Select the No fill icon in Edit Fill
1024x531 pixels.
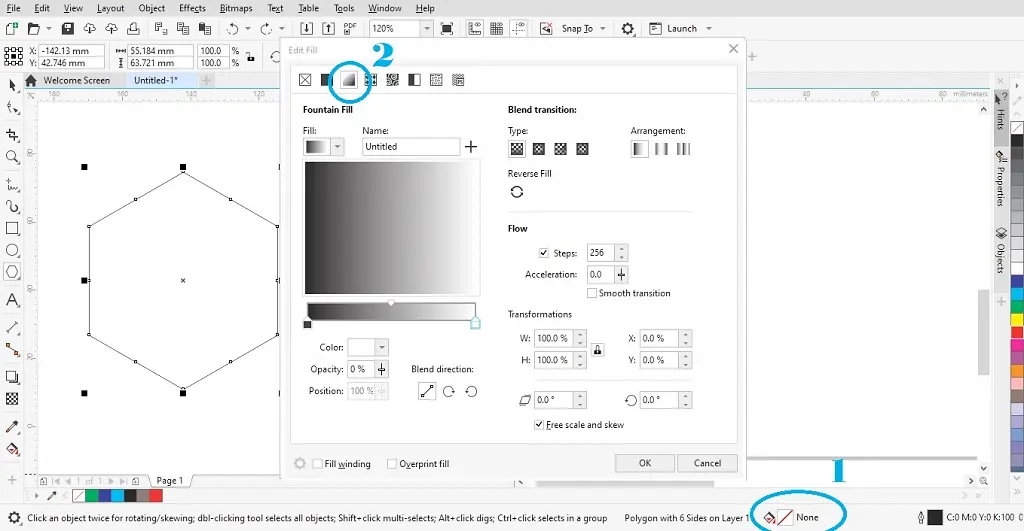click(305, 80)
